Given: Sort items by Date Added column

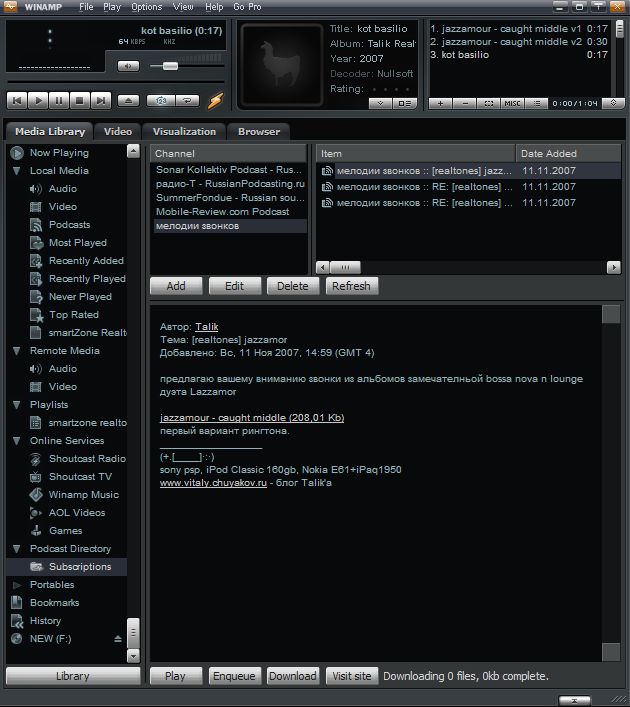Looking at the screenshot, I should pos(568,154).
